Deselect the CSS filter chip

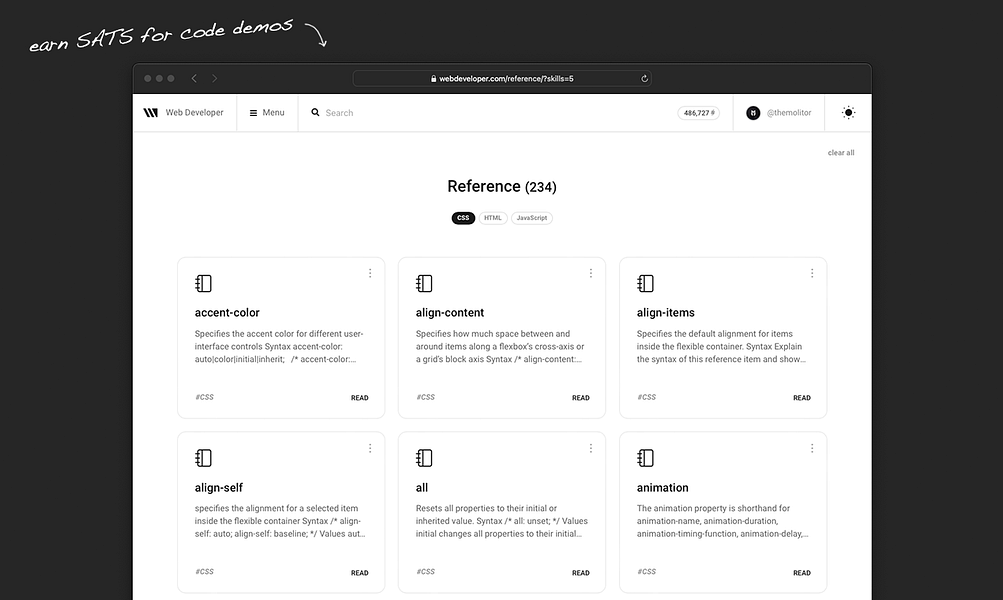click(x=462, y=217)
